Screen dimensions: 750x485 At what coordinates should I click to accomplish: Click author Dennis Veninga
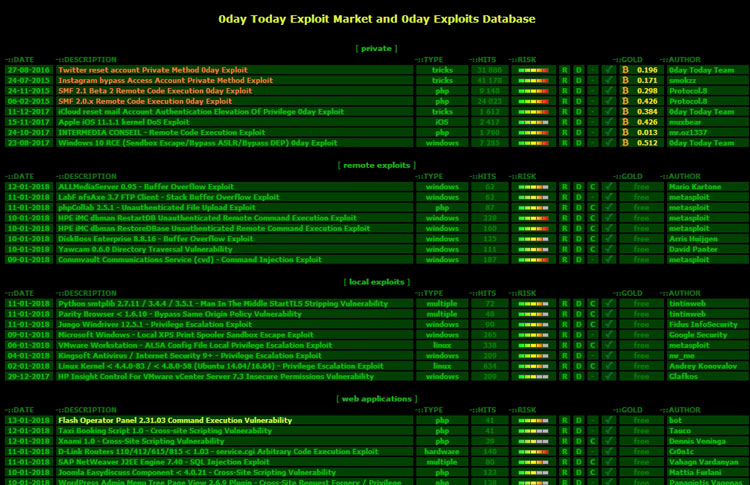[697, 441]
